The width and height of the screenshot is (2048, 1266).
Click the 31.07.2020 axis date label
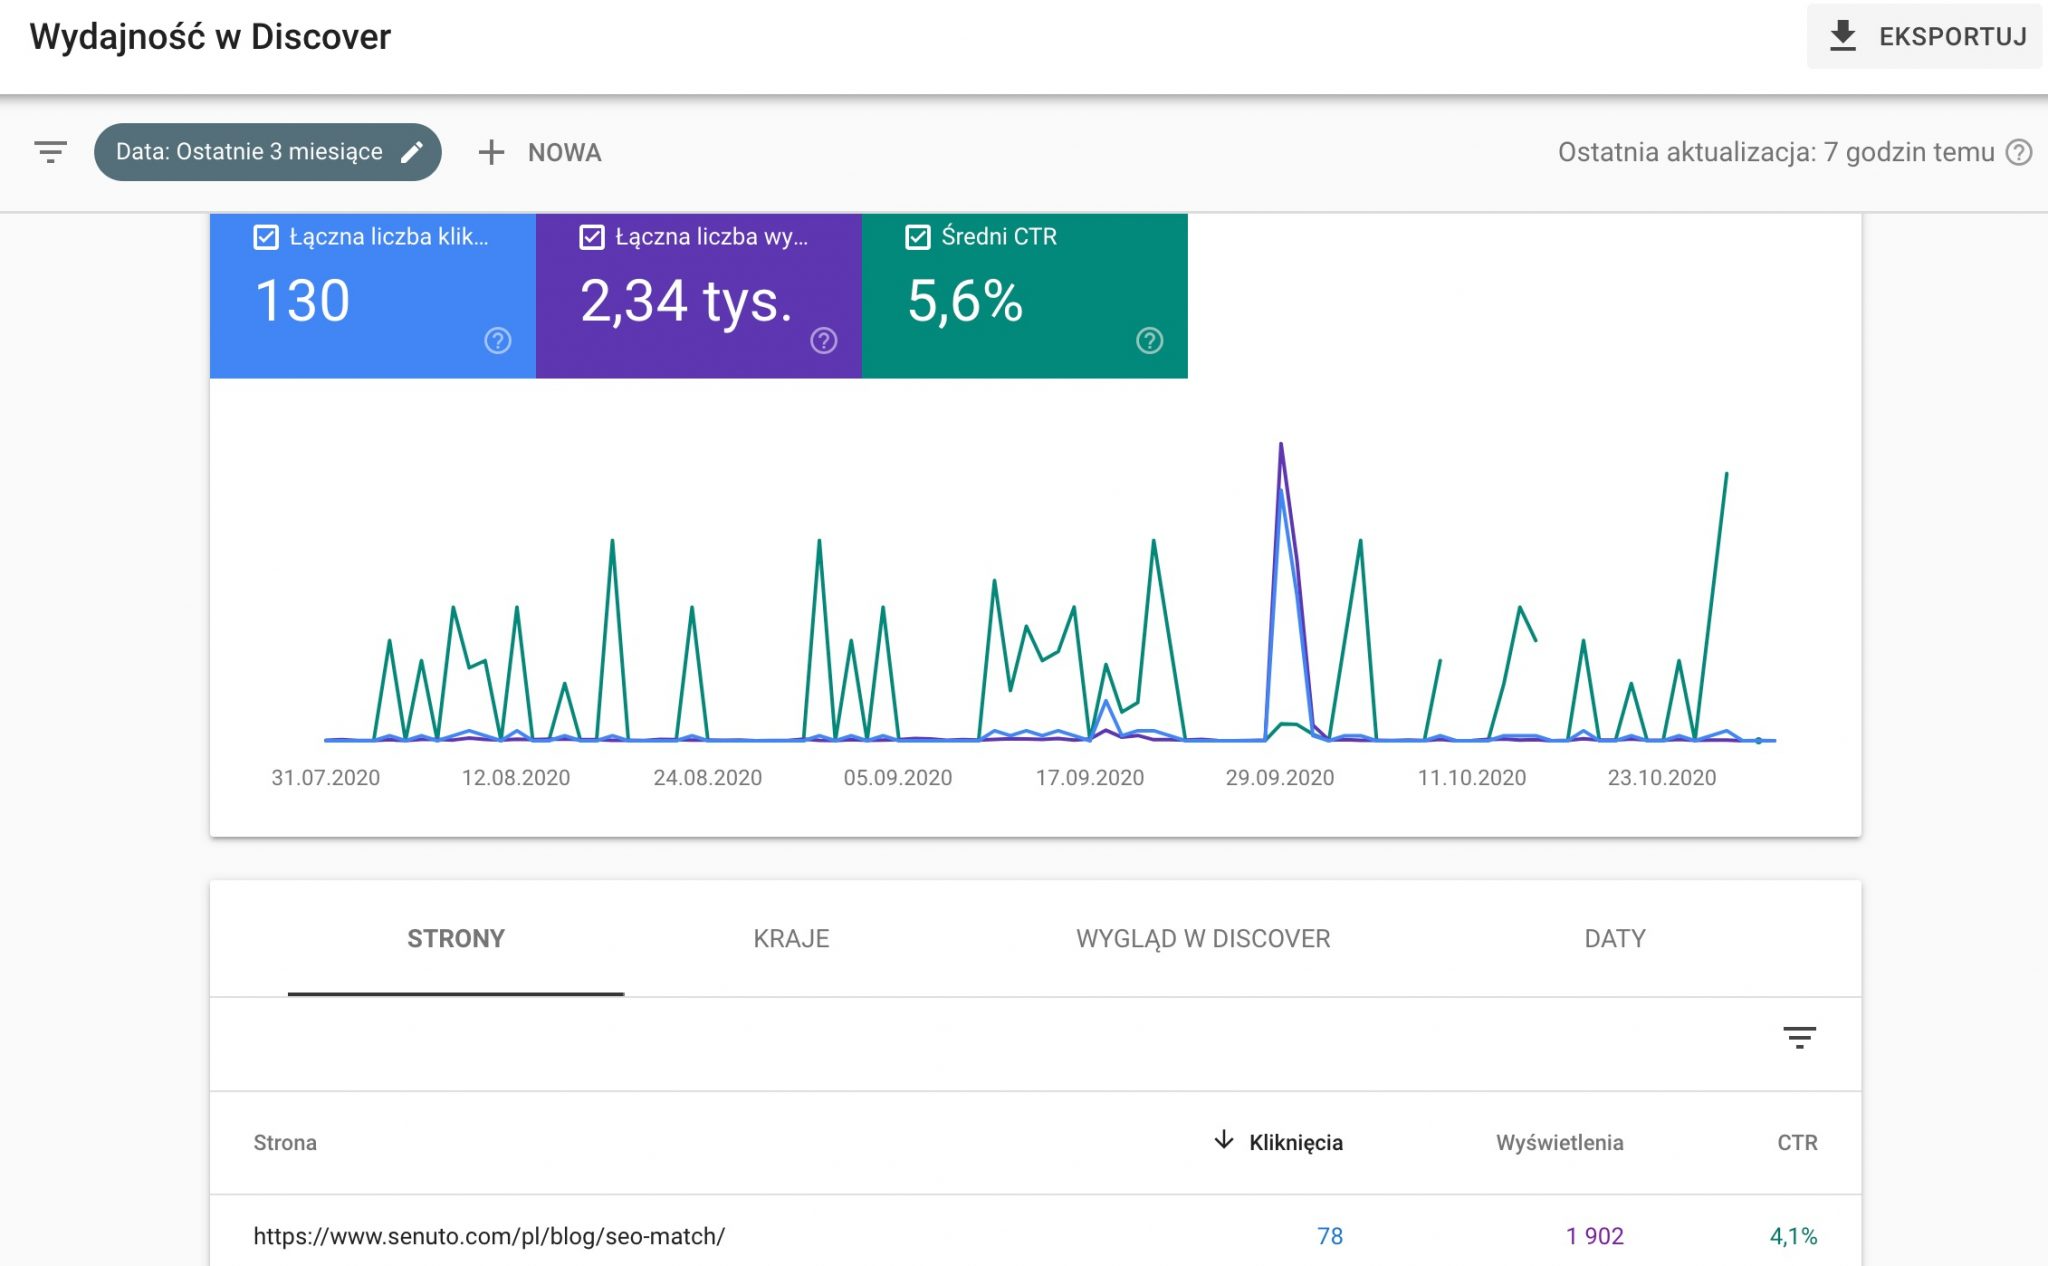pyautogui.click(x=326, y=778)
